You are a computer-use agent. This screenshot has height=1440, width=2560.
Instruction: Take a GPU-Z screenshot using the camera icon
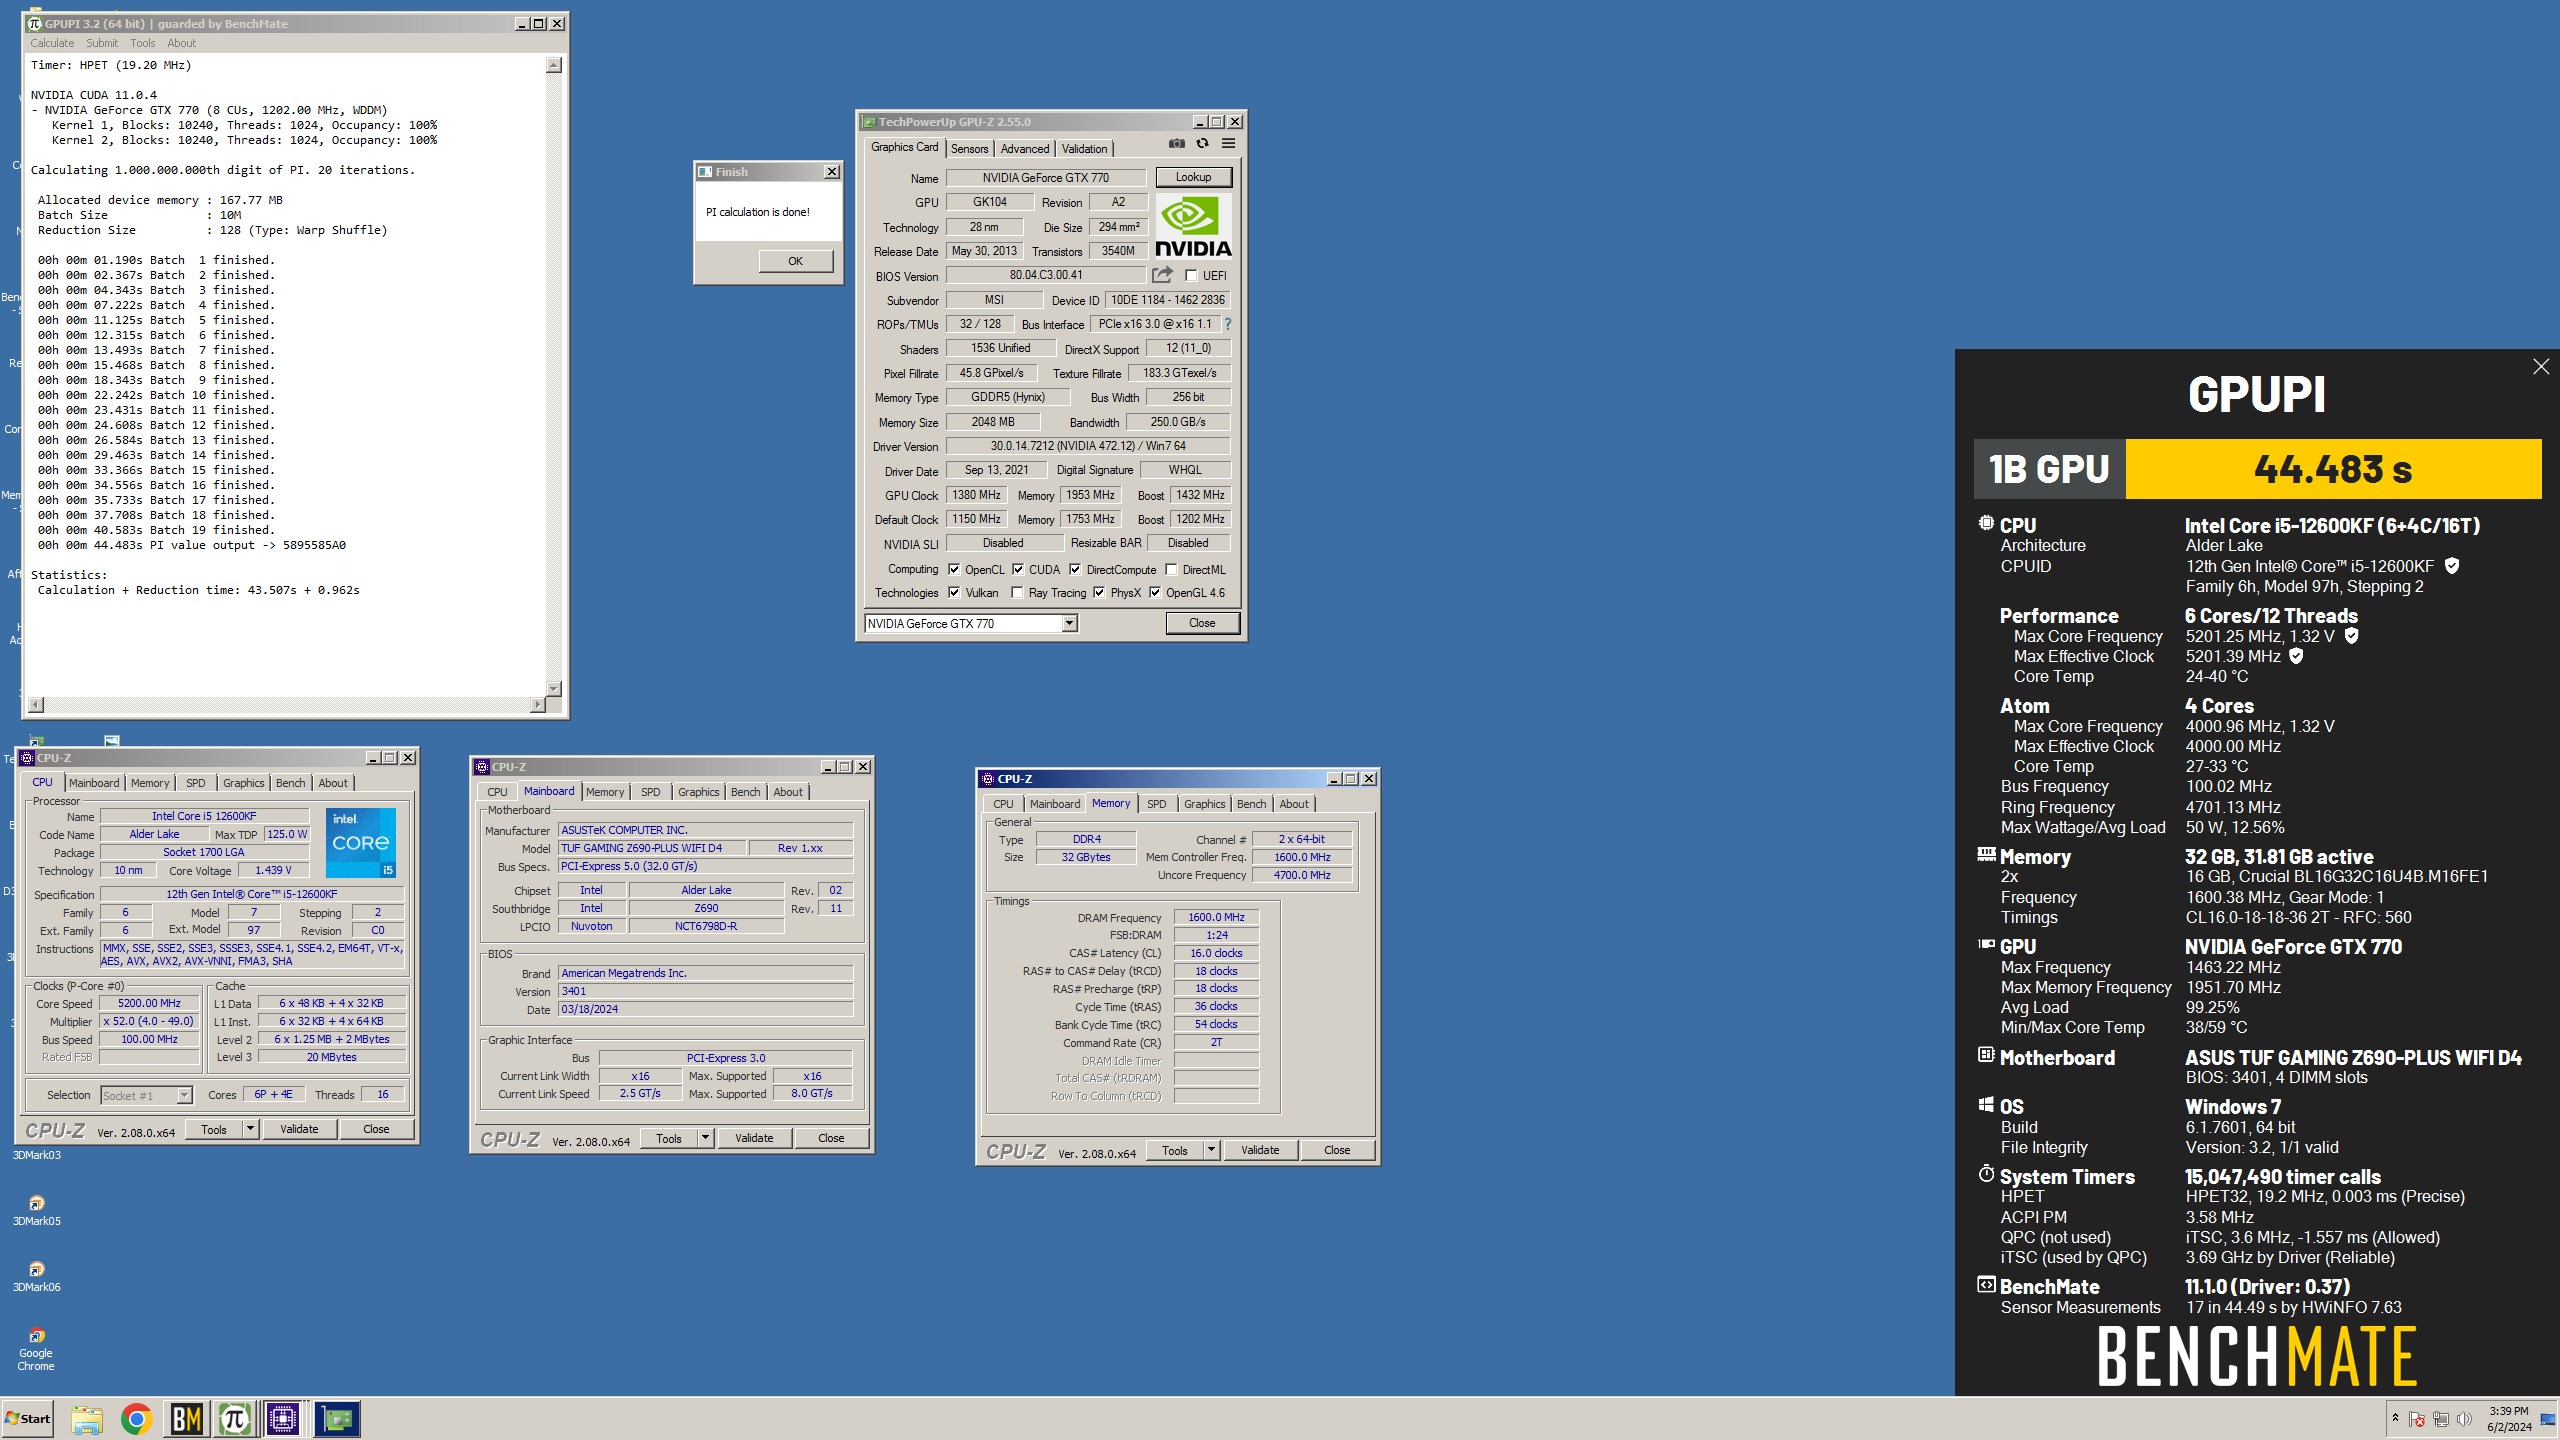1177,144
